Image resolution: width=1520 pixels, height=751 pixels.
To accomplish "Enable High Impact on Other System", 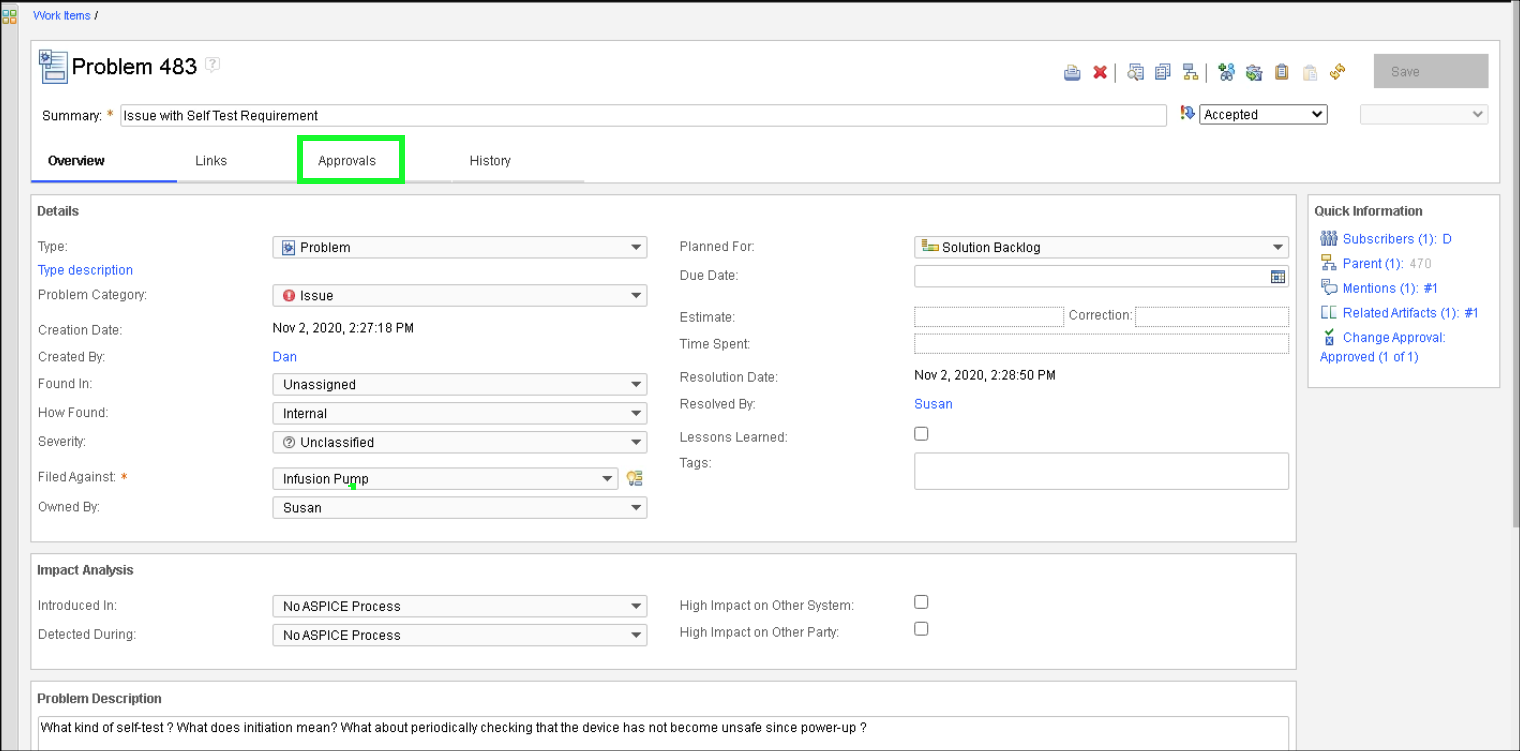I will (921, 602).
